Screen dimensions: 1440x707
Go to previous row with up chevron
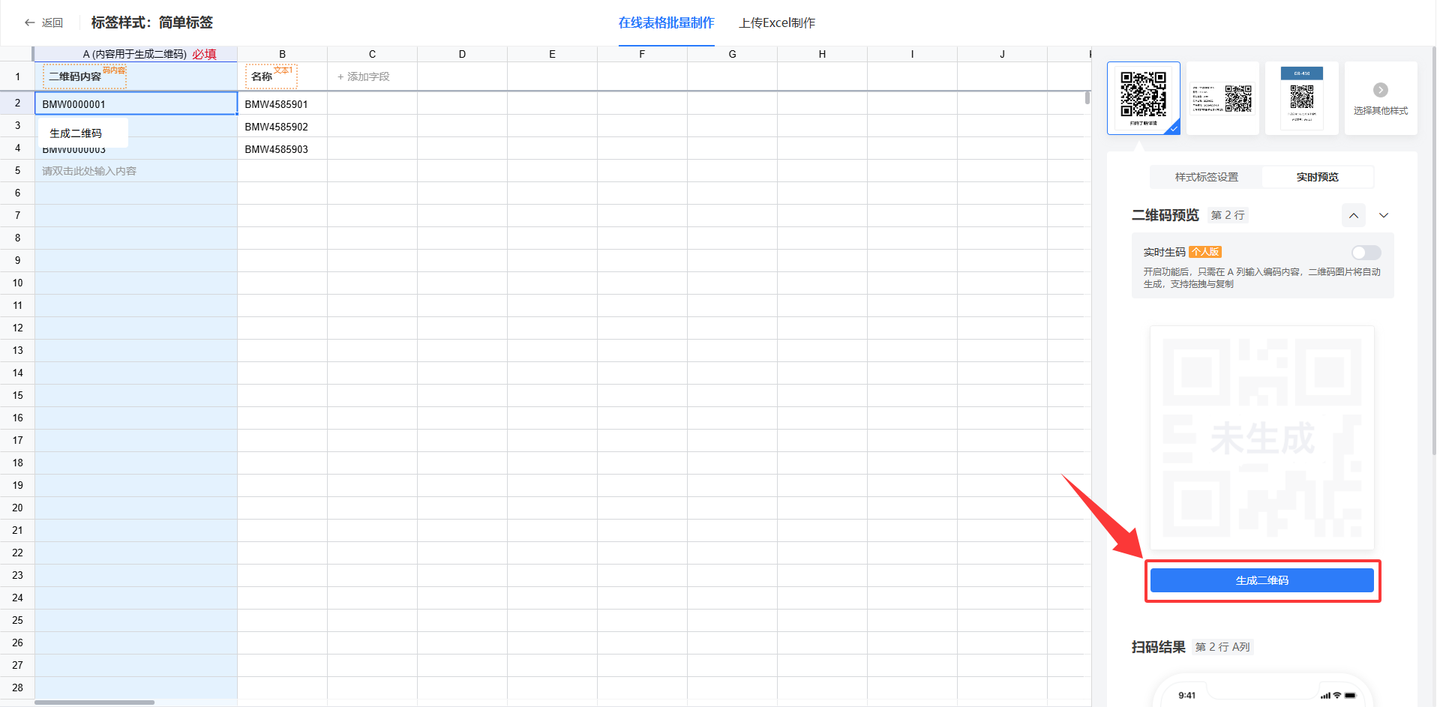pyautogui.click(x=1353, y=215)
